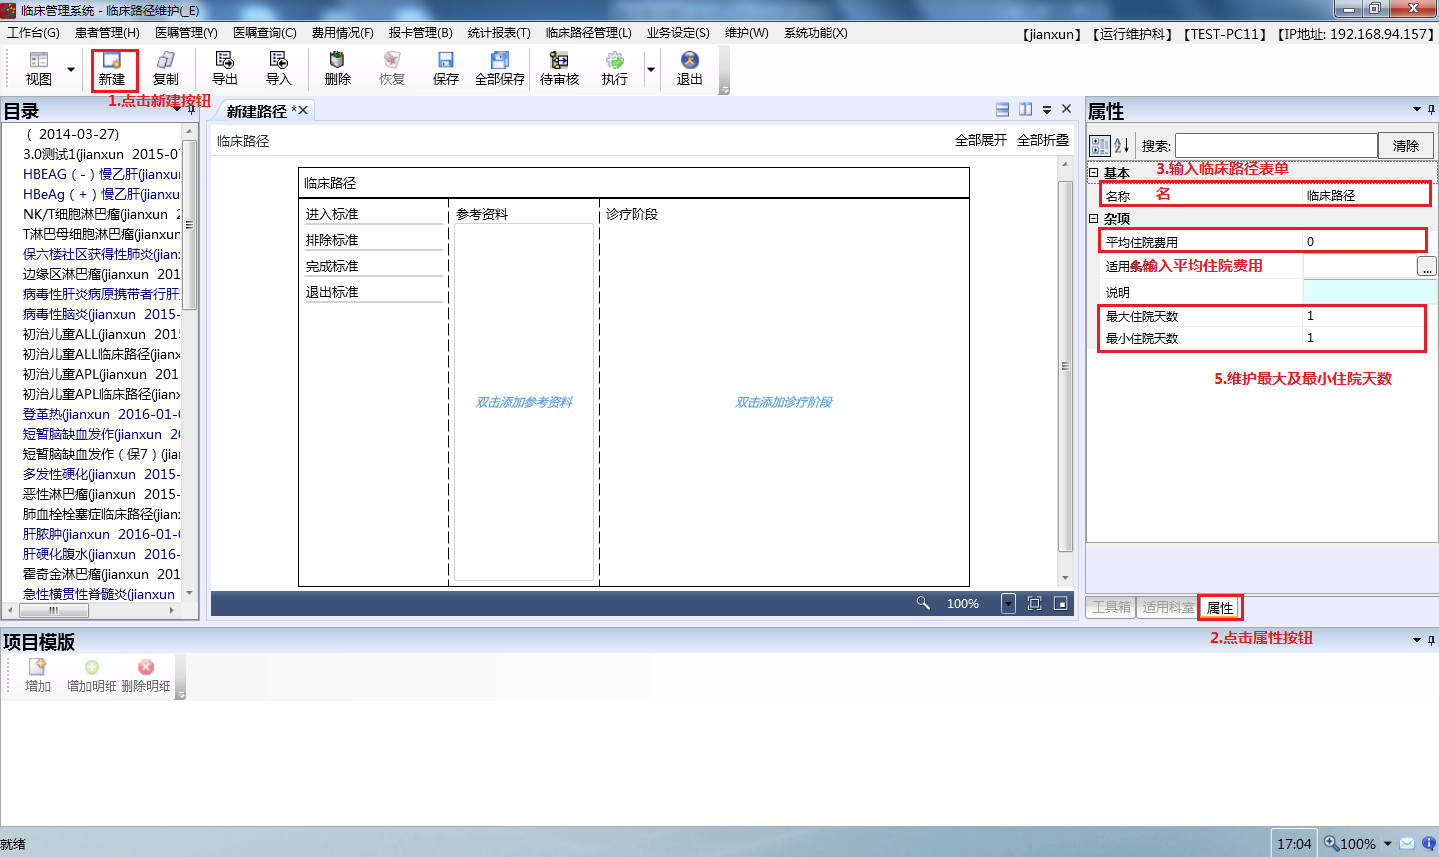The image size is (1439, 857).
Task: Click the fit-to-window icon in canvas zoom bar
Action: (x=1034, y=603)
